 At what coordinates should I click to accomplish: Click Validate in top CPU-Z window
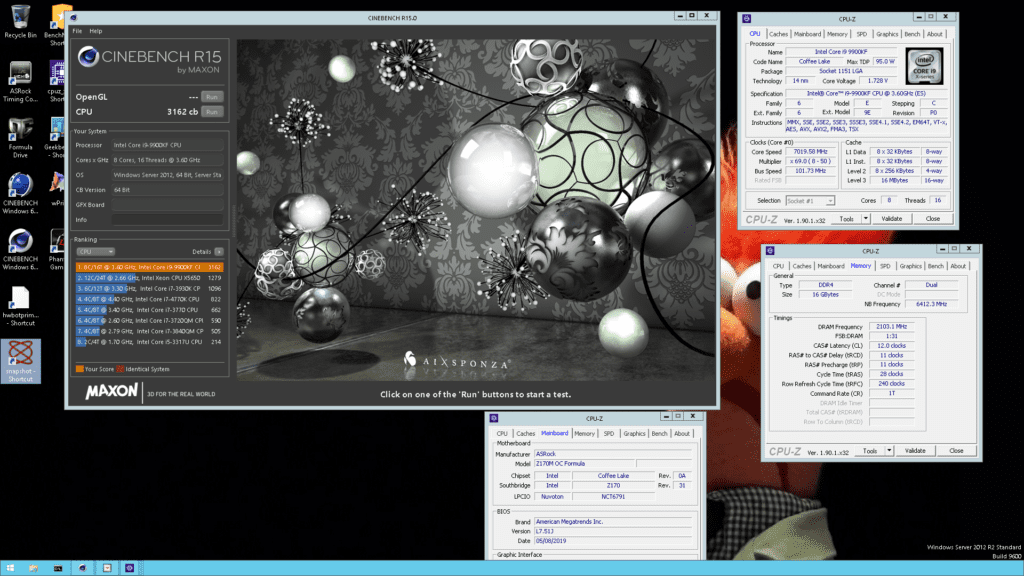891,219
